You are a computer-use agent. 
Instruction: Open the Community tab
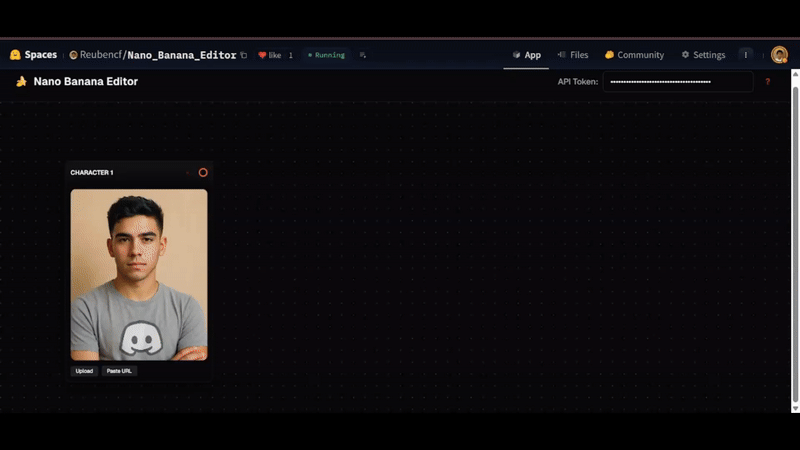point(634,55)
